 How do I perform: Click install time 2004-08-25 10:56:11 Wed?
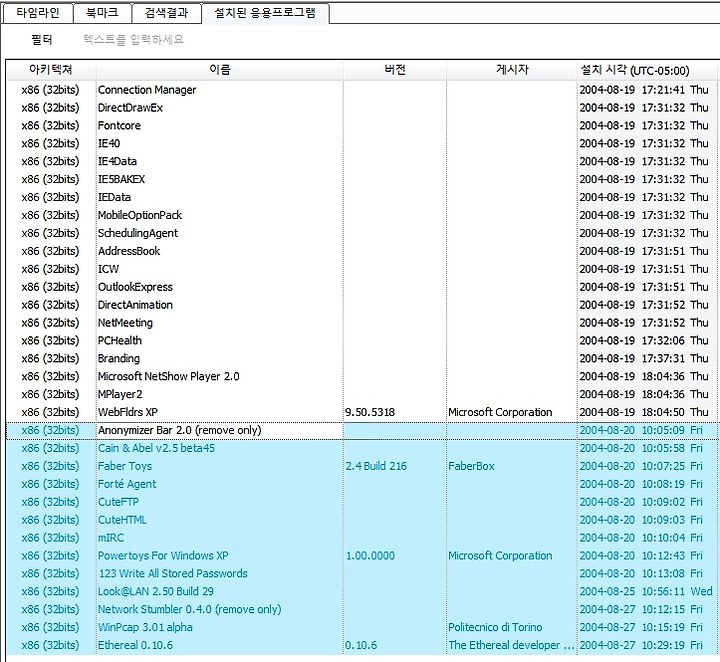(646, 591)
